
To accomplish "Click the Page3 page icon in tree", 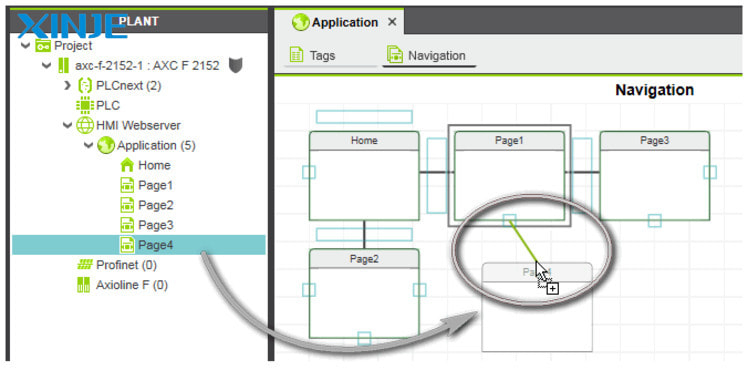I will (127, 225).
